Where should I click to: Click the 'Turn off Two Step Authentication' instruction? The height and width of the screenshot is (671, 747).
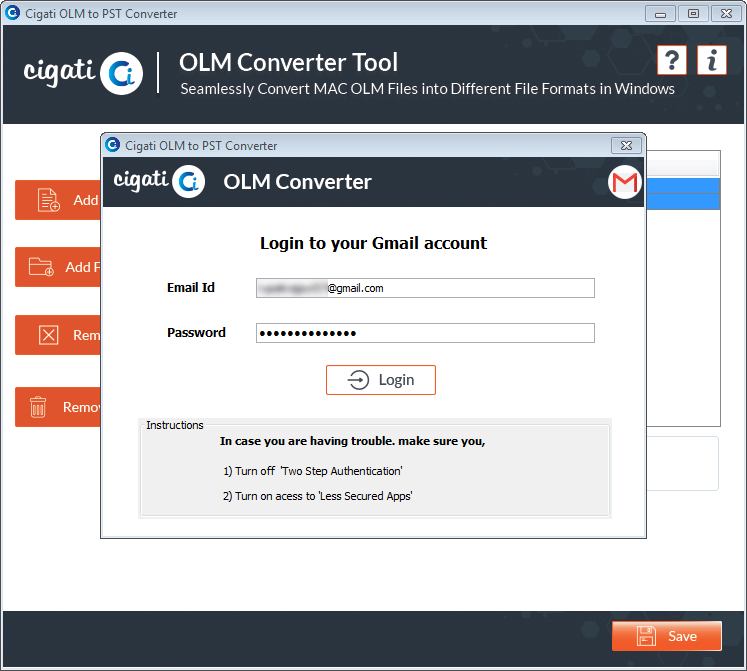click(313, 471)
